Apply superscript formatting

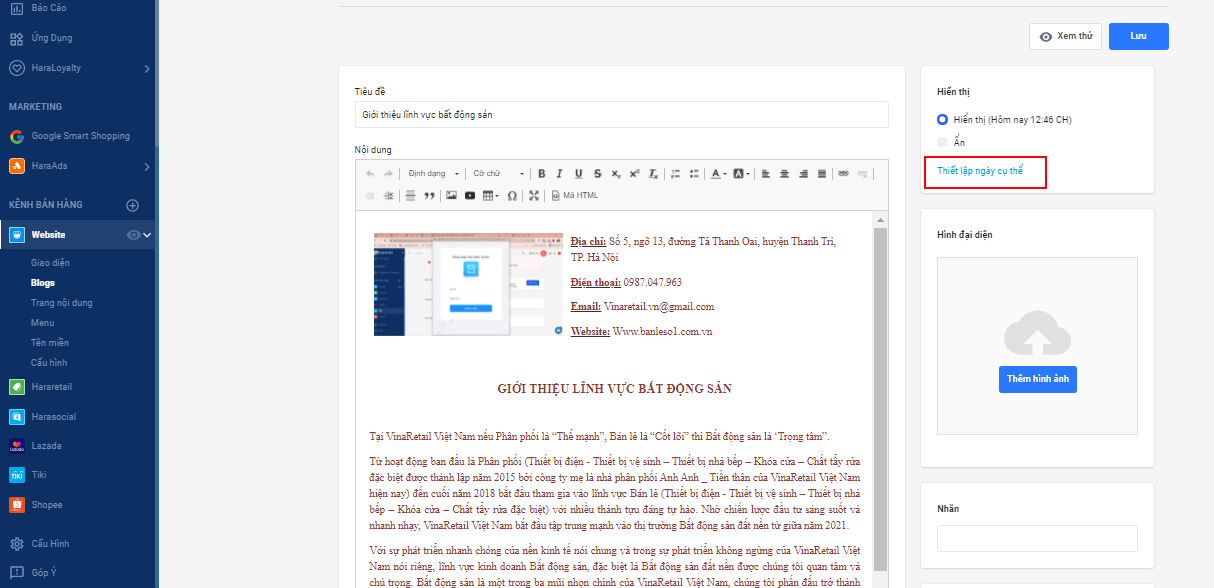click(x=634, y=173)
